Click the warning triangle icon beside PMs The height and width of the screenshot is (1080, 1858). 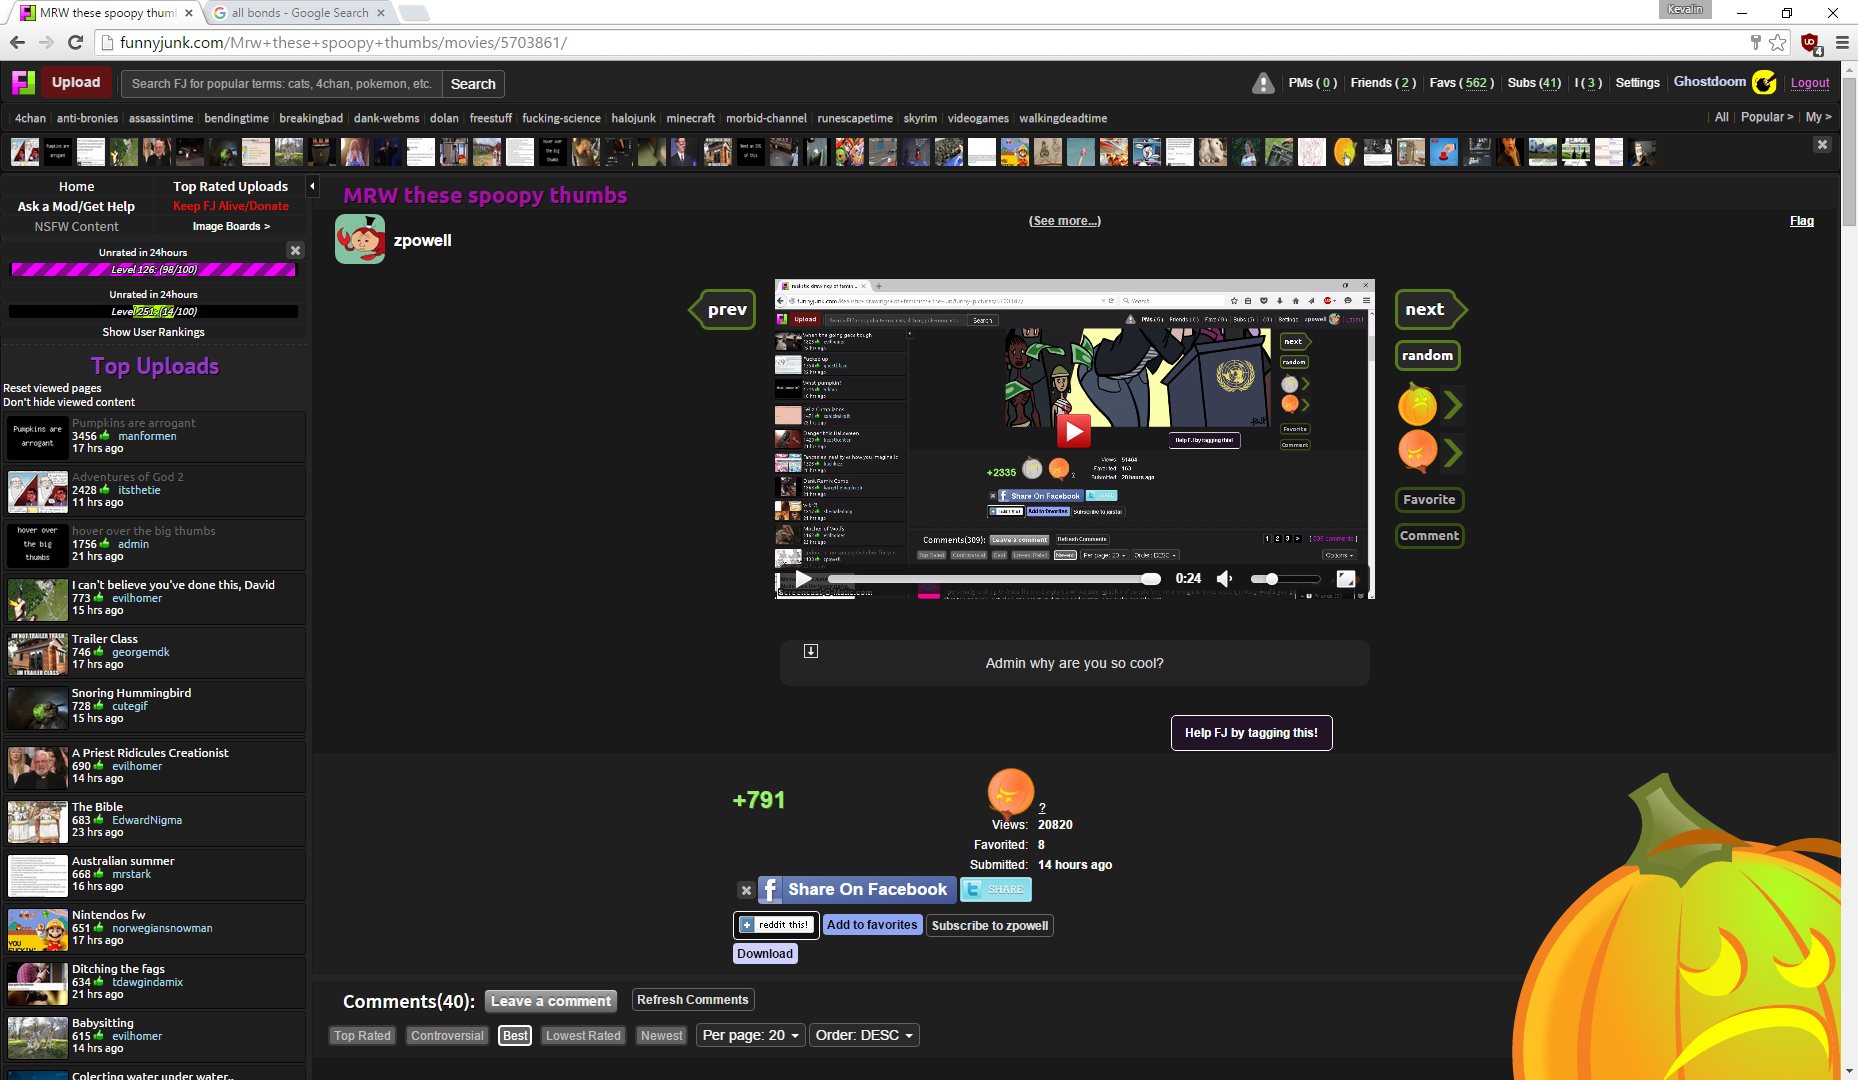pyautogui.click(x=1263, y=83)
